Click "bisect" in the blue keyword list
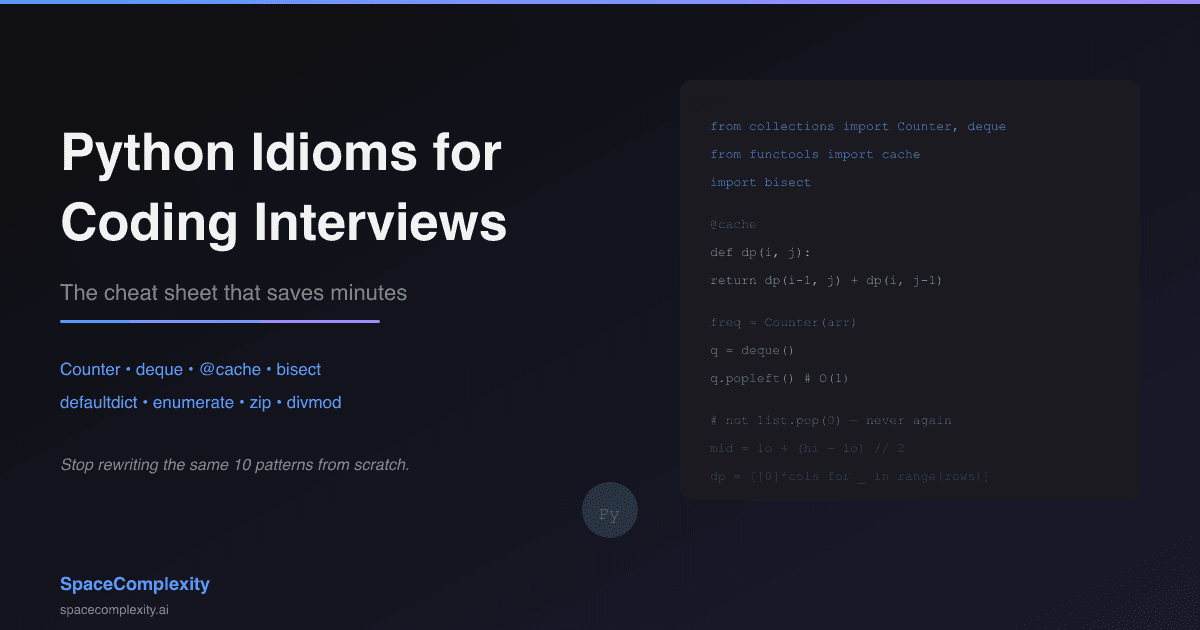This screenshot has width=1200, height=630. [299, 369]
